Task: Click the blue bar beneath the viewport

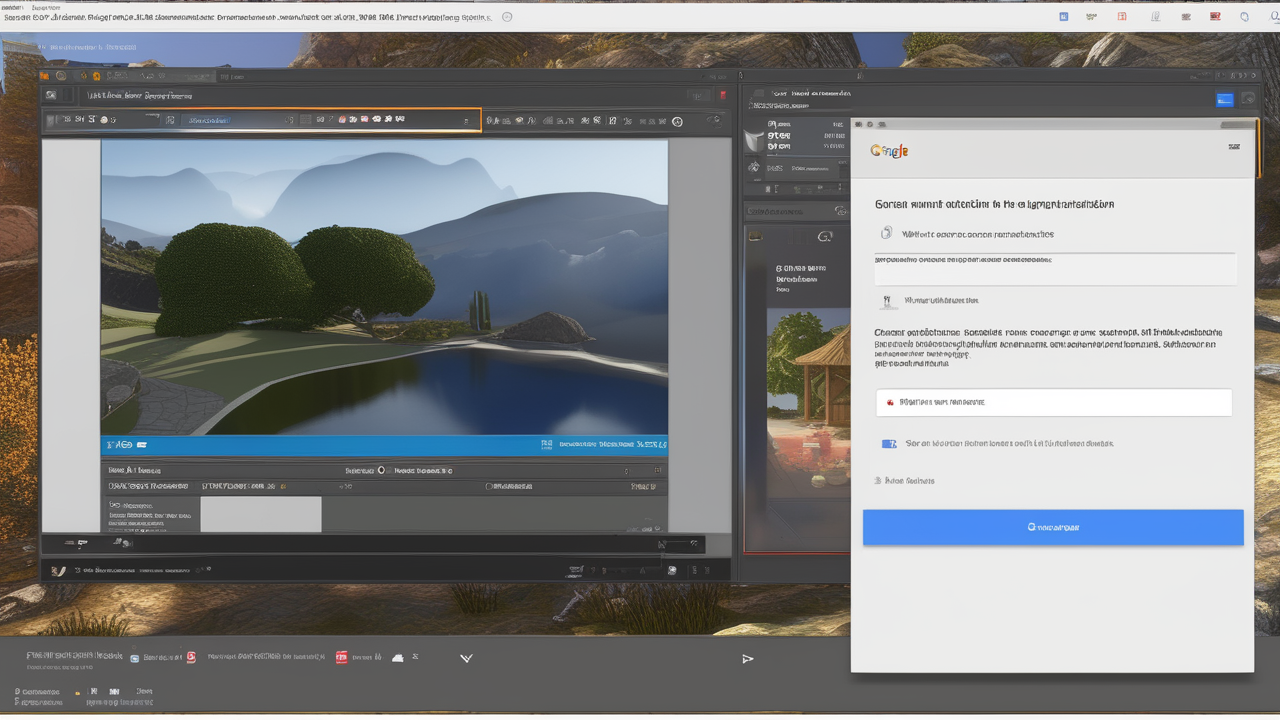Action: coord(384,445)
